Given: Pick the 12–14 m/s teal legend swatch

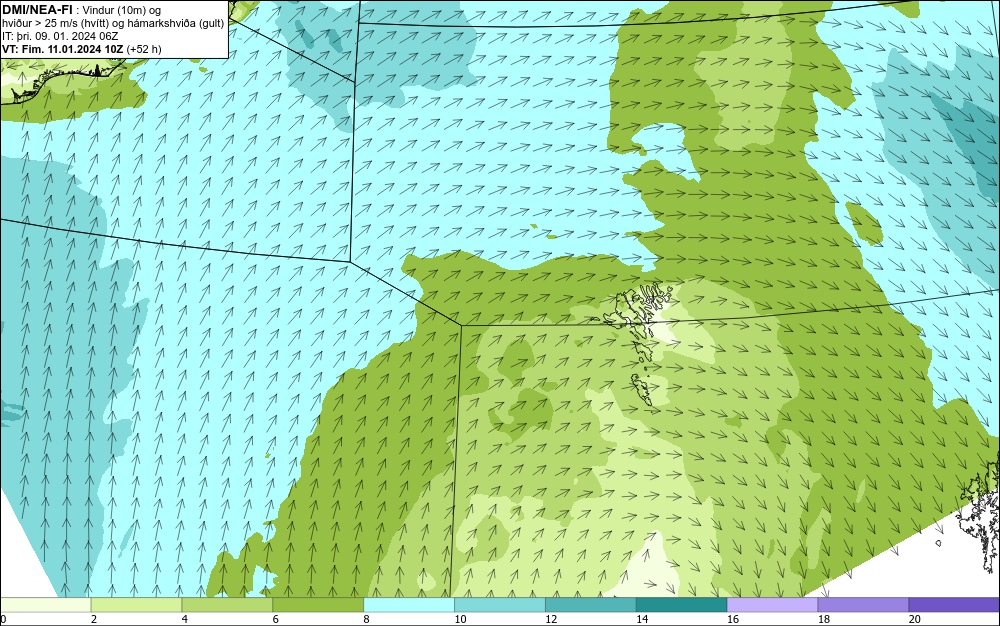Looking at the screenshot, I should coord(591,604).
